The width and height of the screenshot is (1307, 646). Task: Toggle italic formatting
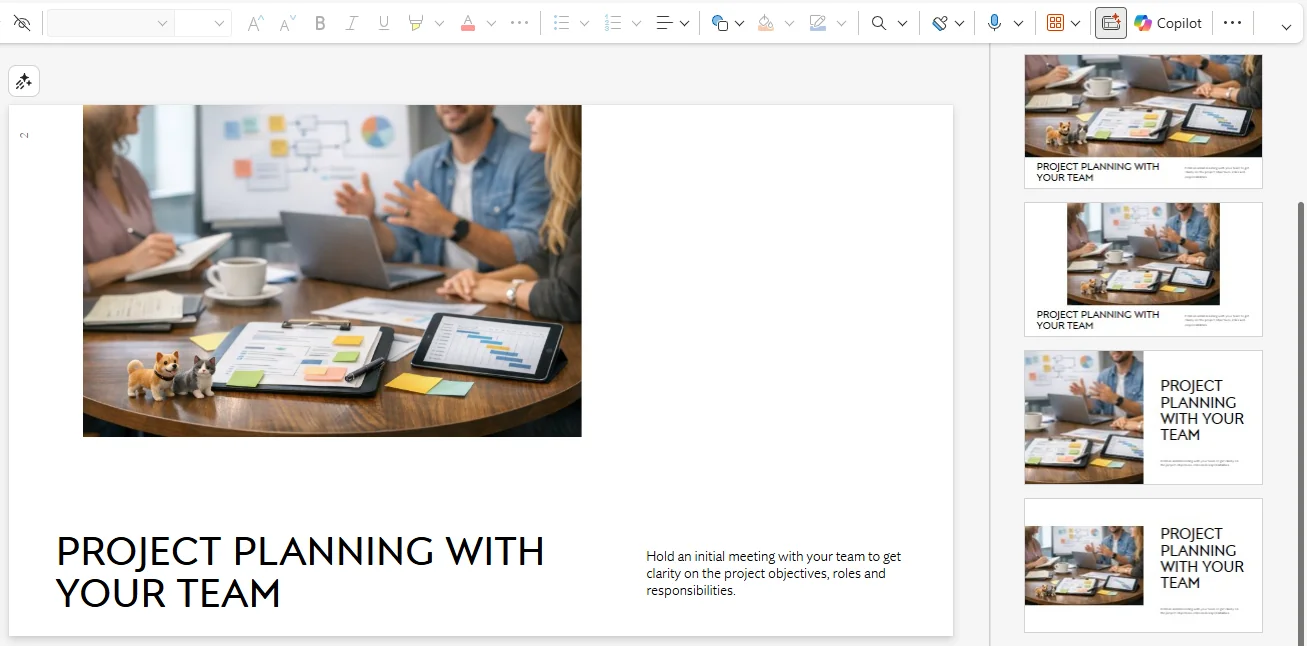pyautogui.click(x=352, y=23)
